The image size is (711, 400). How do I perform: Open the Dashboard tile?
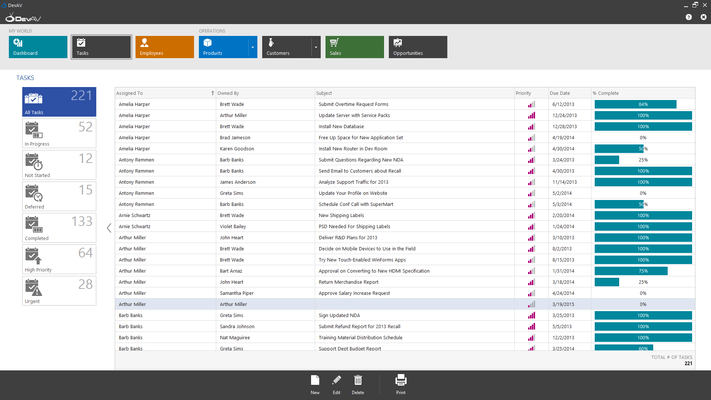click(38, 47)
